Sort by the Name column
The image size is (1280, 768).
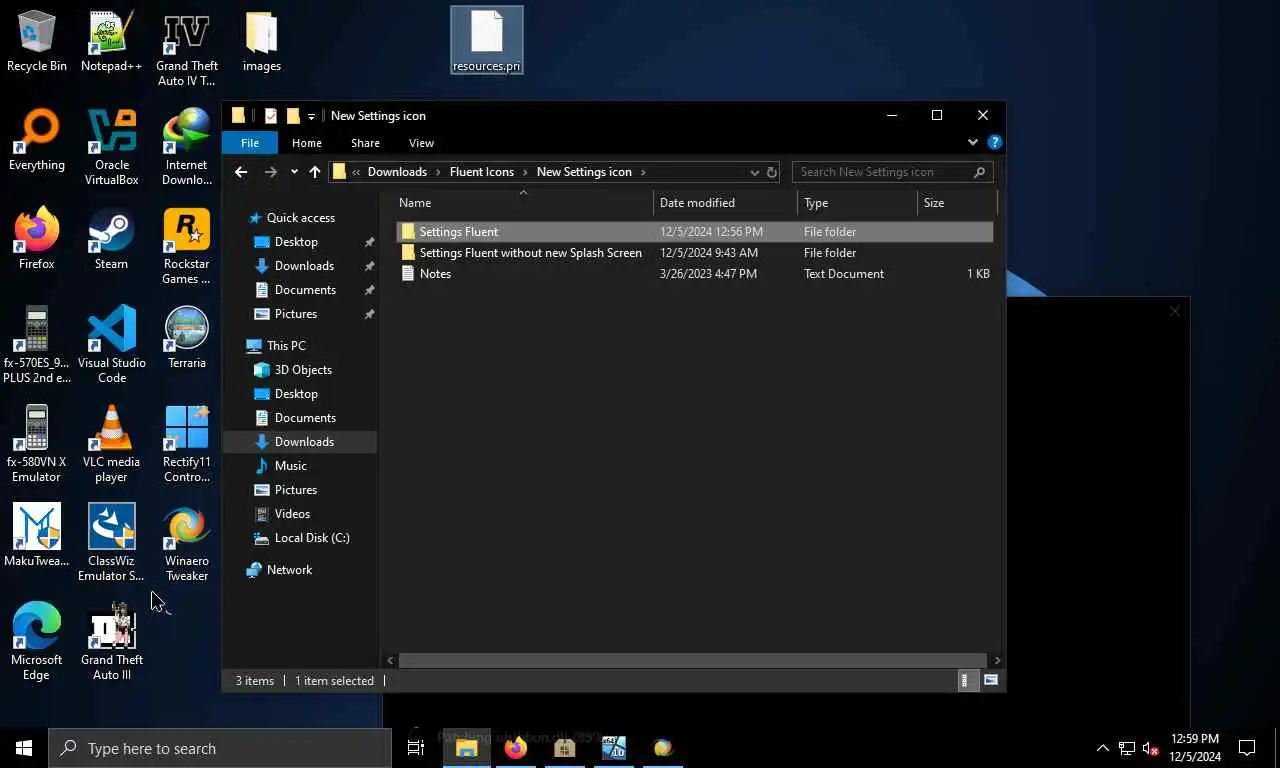point(522,203)
